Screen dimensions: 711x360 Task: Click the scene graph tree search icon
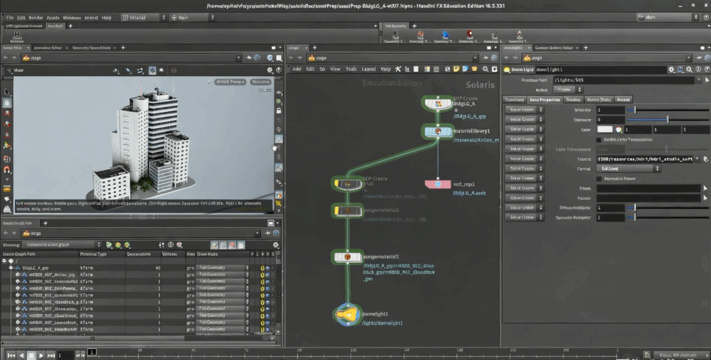click(180, 245)
